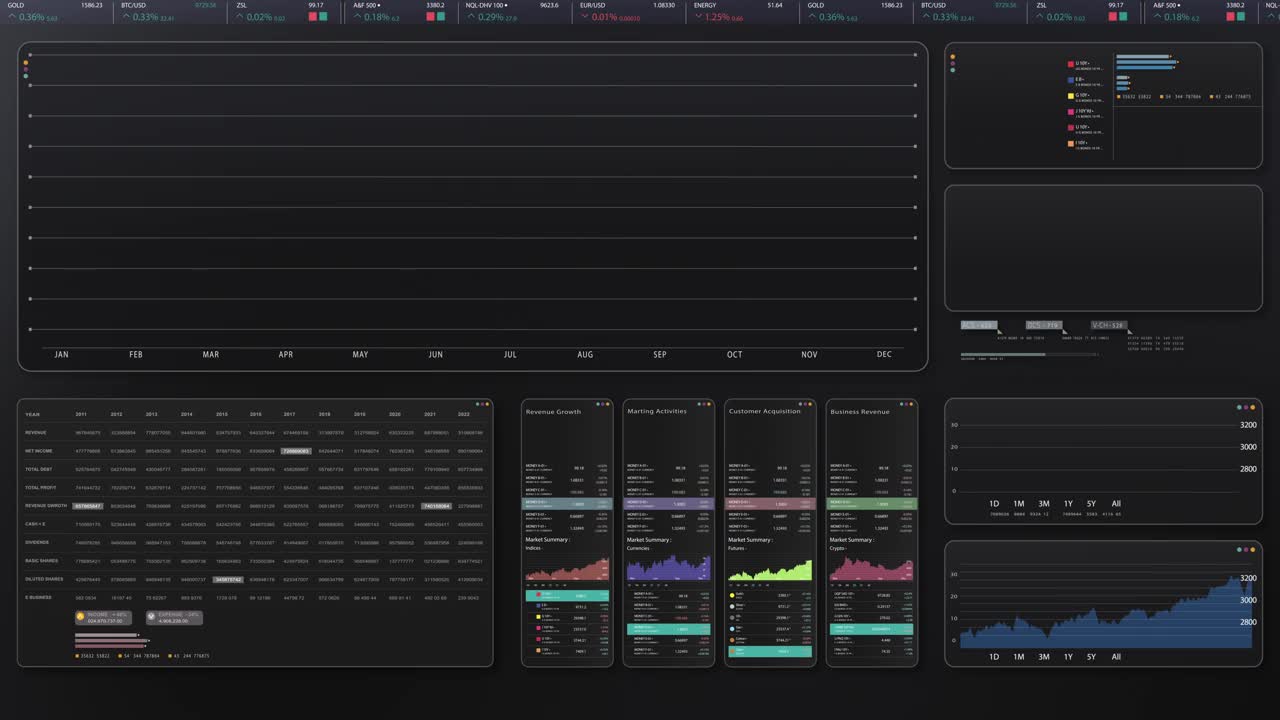Select the DIVIDENDS row label
Image resolution: width=1280 pixels, height=720 pixels.
coord(37,543)
